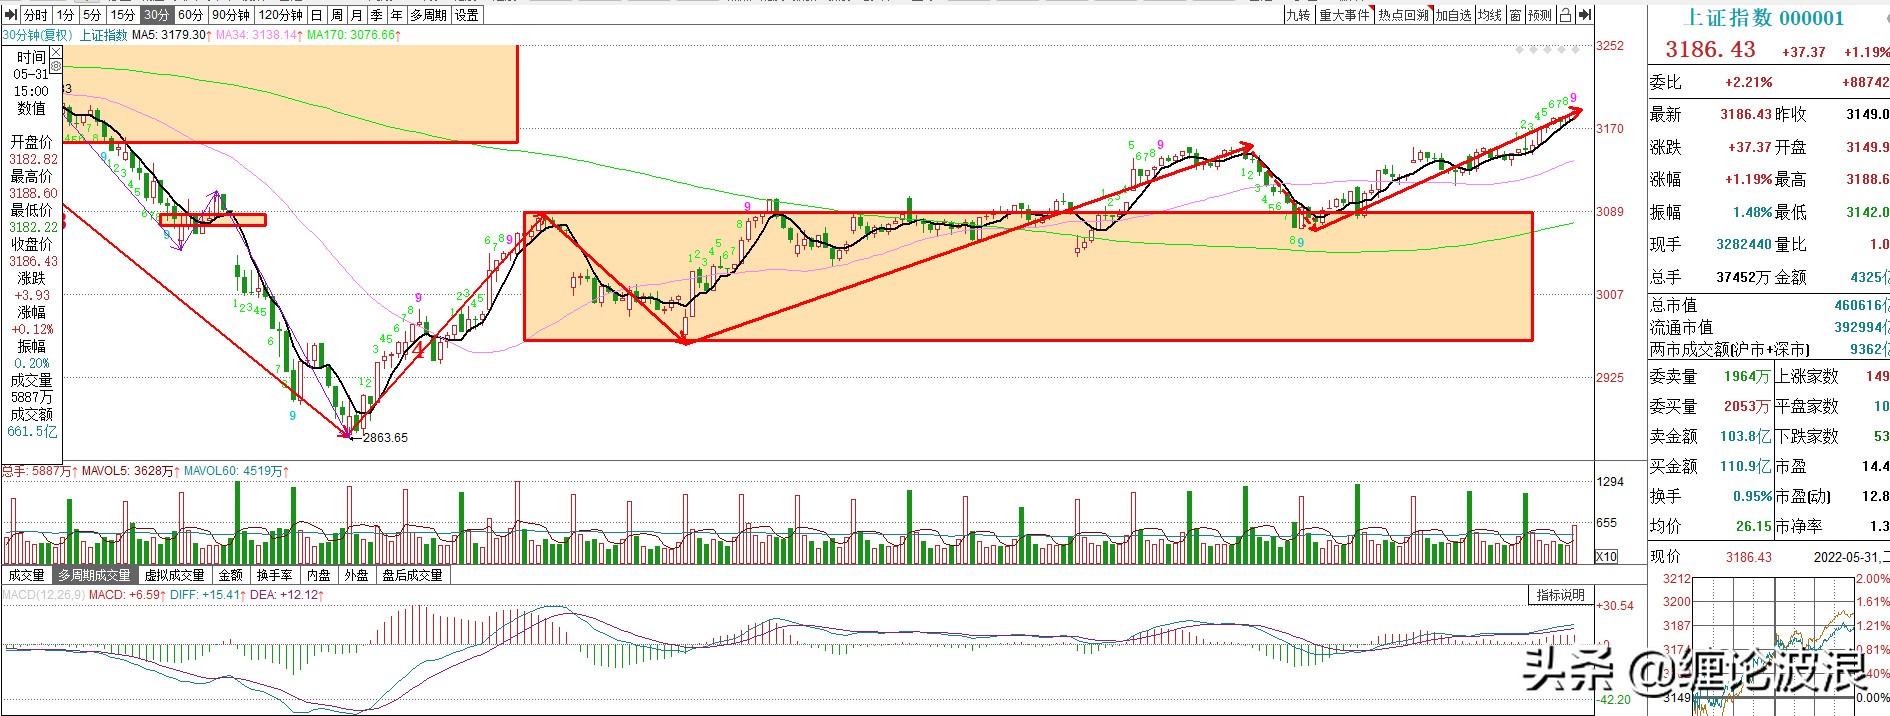Switch to 90分钟 period
The height and width of the screenshot is (716, 1890).
coord(230,15)
